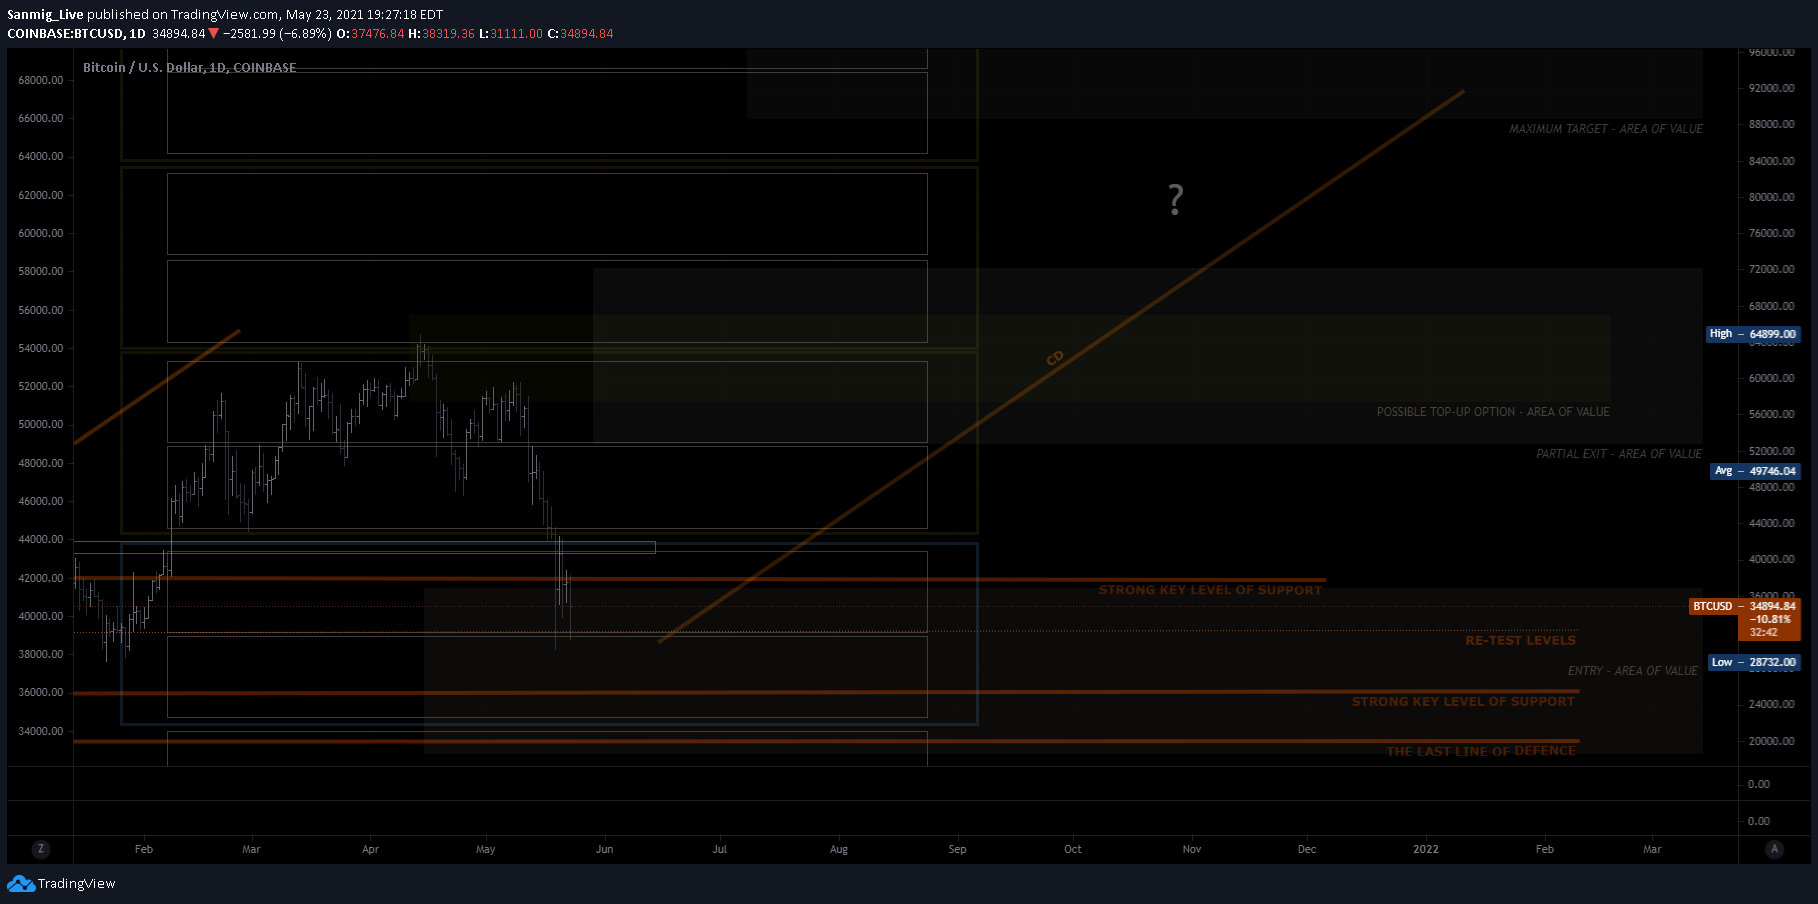This screenshot has width=1818, height=904.
Task: Select the 'PARTIAL EXIT - AREA OF VALUE' label
Action: (1619, 454)
